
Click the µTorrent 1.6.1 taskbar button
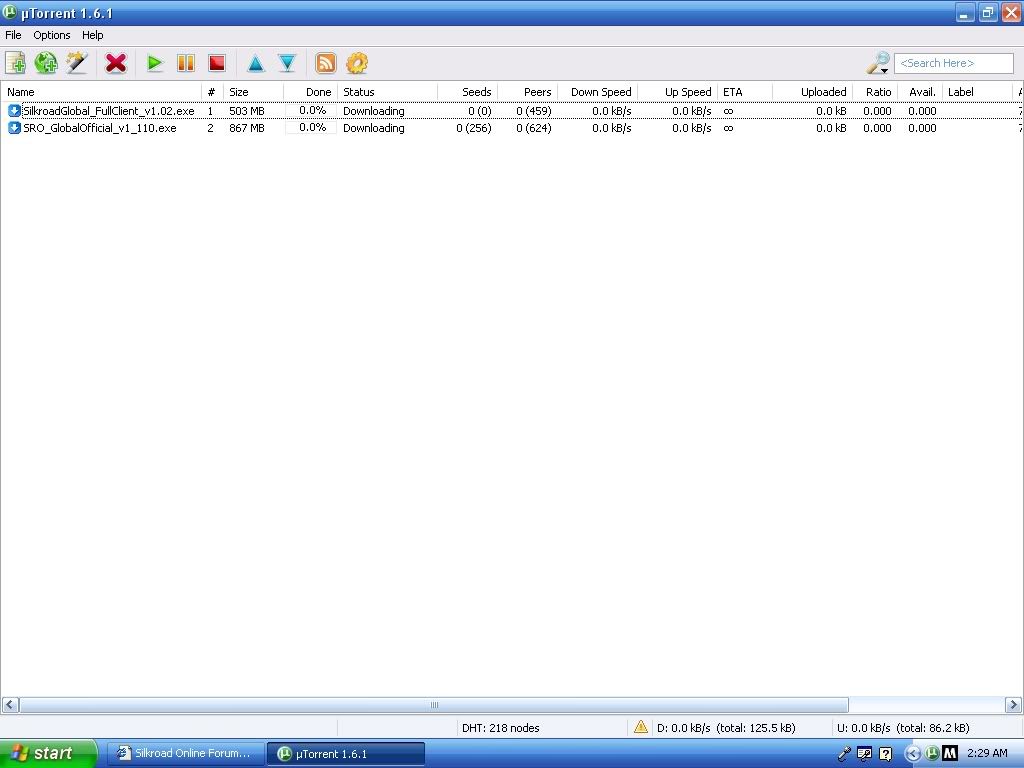(346, 754)
